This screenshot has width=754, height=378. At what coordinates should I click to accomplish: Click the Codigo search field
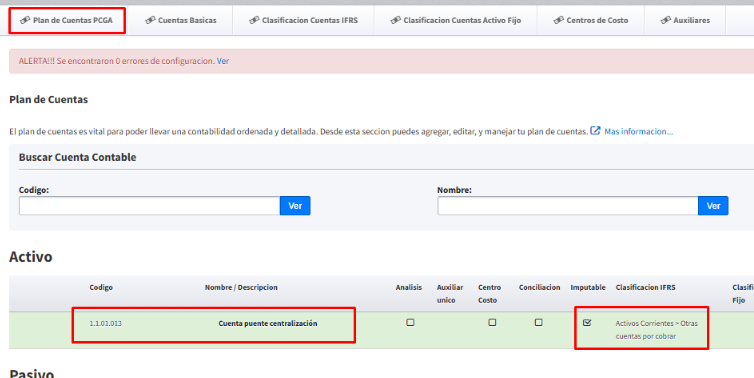150,206
